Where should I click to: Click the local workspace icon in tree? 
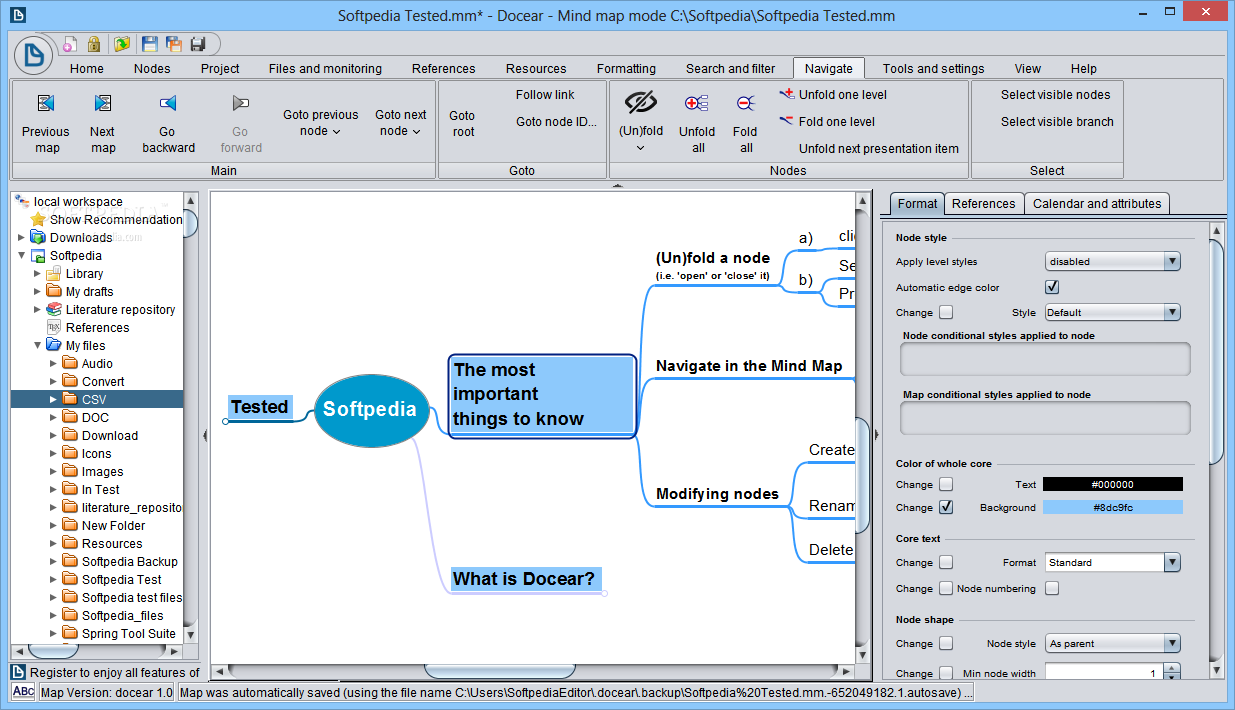[23, 201]
